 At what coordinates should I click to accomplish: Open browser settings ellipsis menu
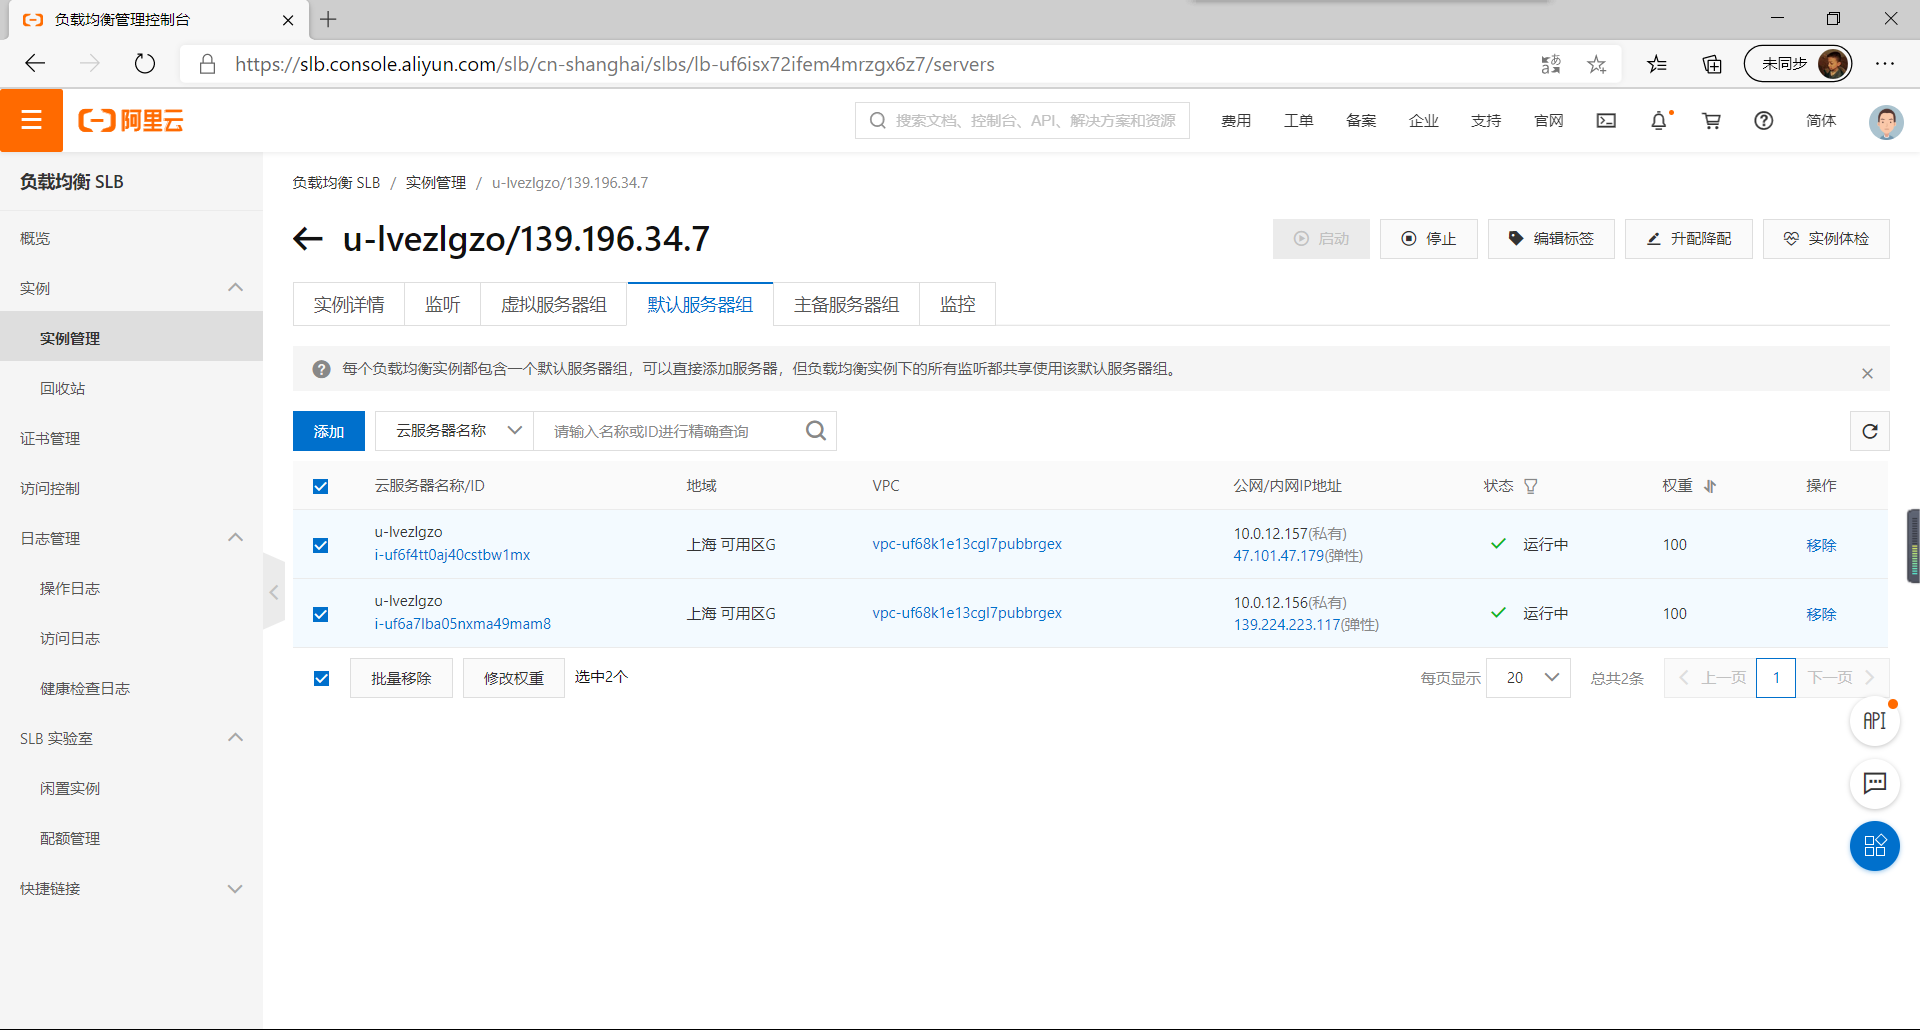1885,64
